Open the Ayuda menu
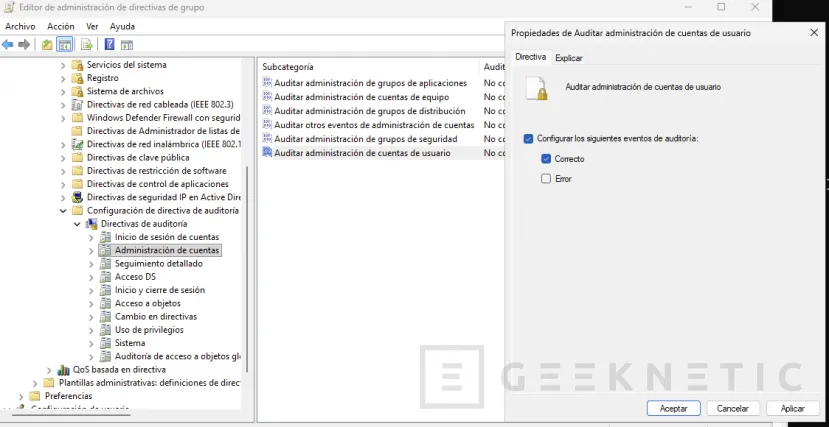This screenshot has width=829, height=427. click(122, 26)
